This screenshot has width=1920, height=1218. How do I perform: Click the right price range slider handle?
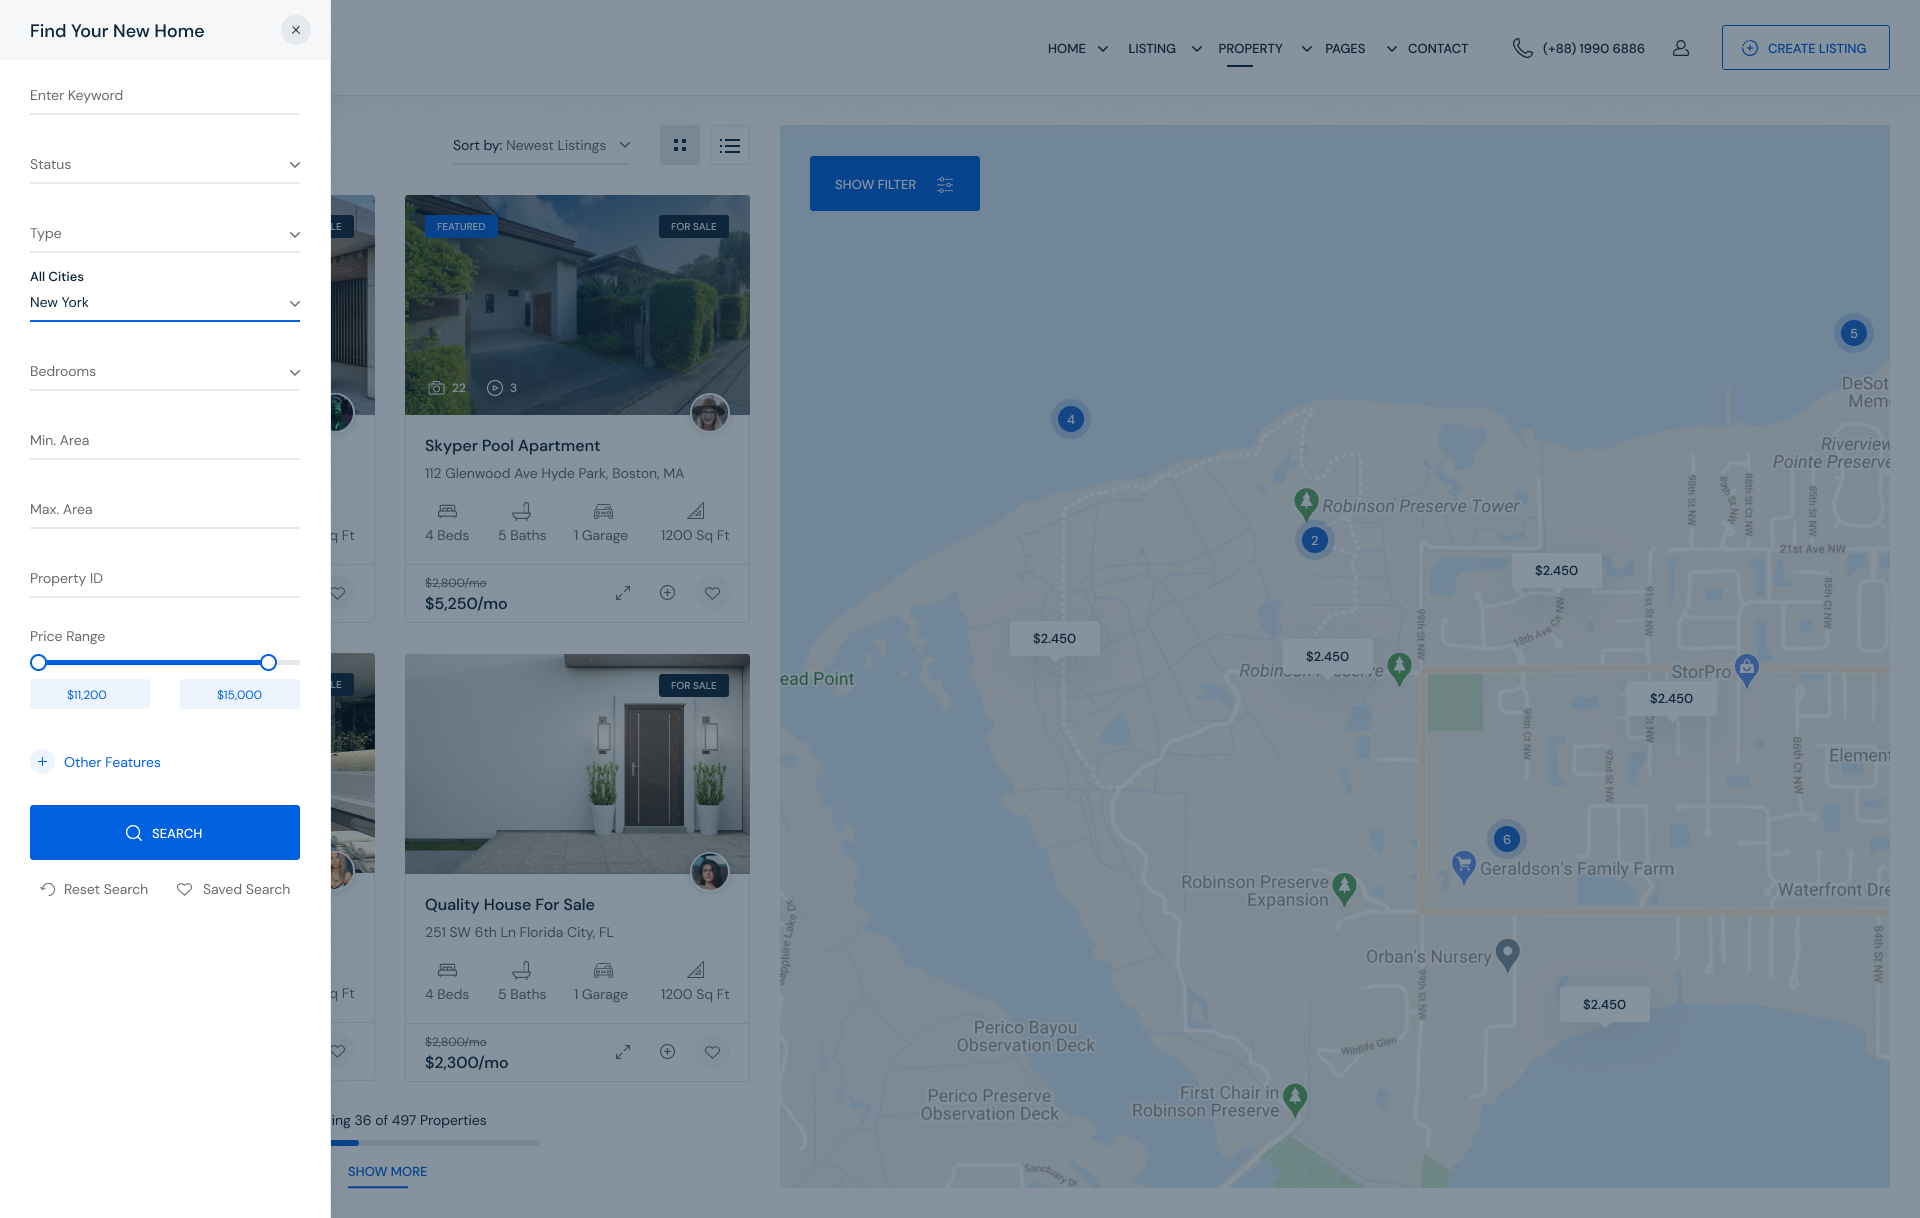pos(268,662)
